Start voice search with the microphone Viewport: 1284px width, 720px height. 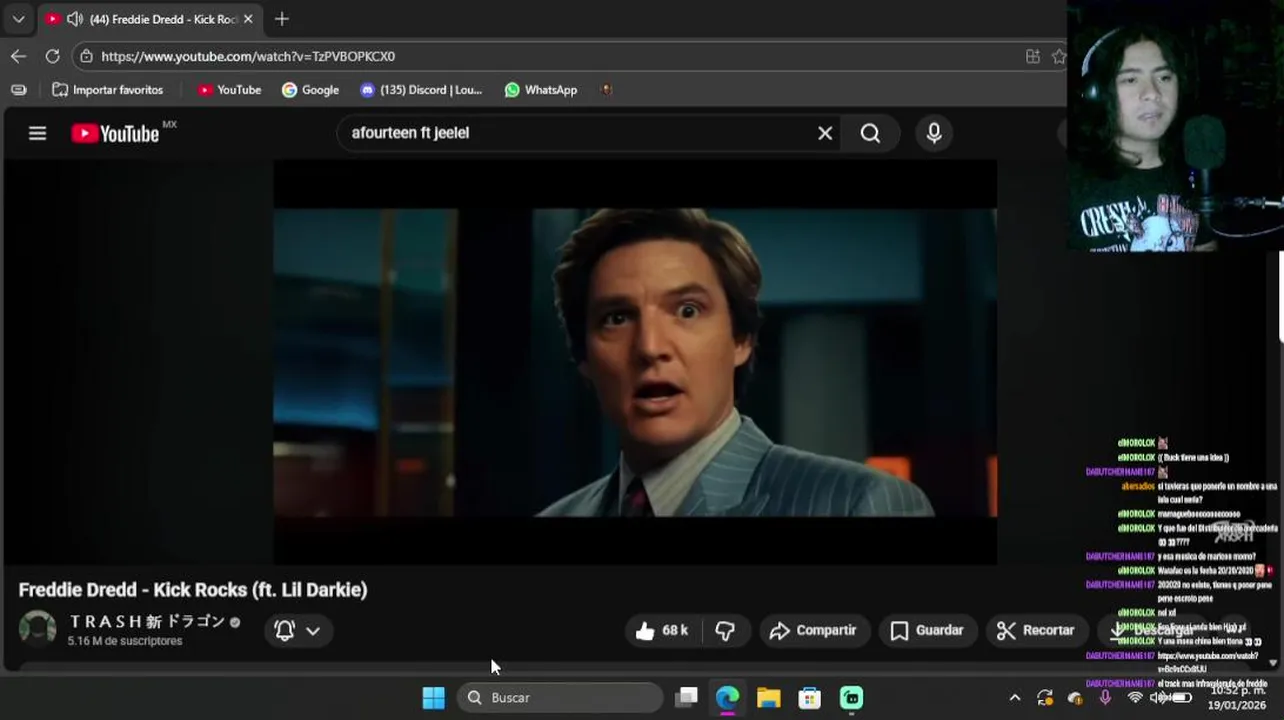pyautogui.click(x=934, y=133)
